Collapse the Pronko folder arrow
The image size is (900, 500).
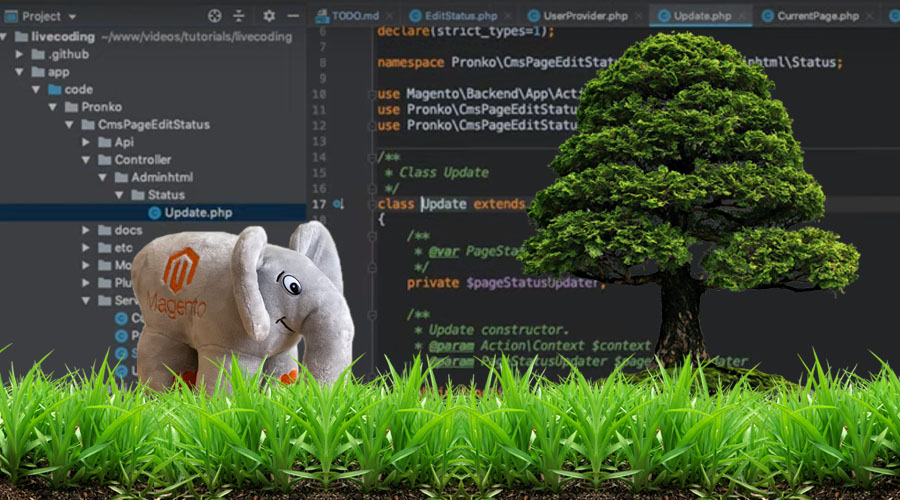click(x=53, y=107)
